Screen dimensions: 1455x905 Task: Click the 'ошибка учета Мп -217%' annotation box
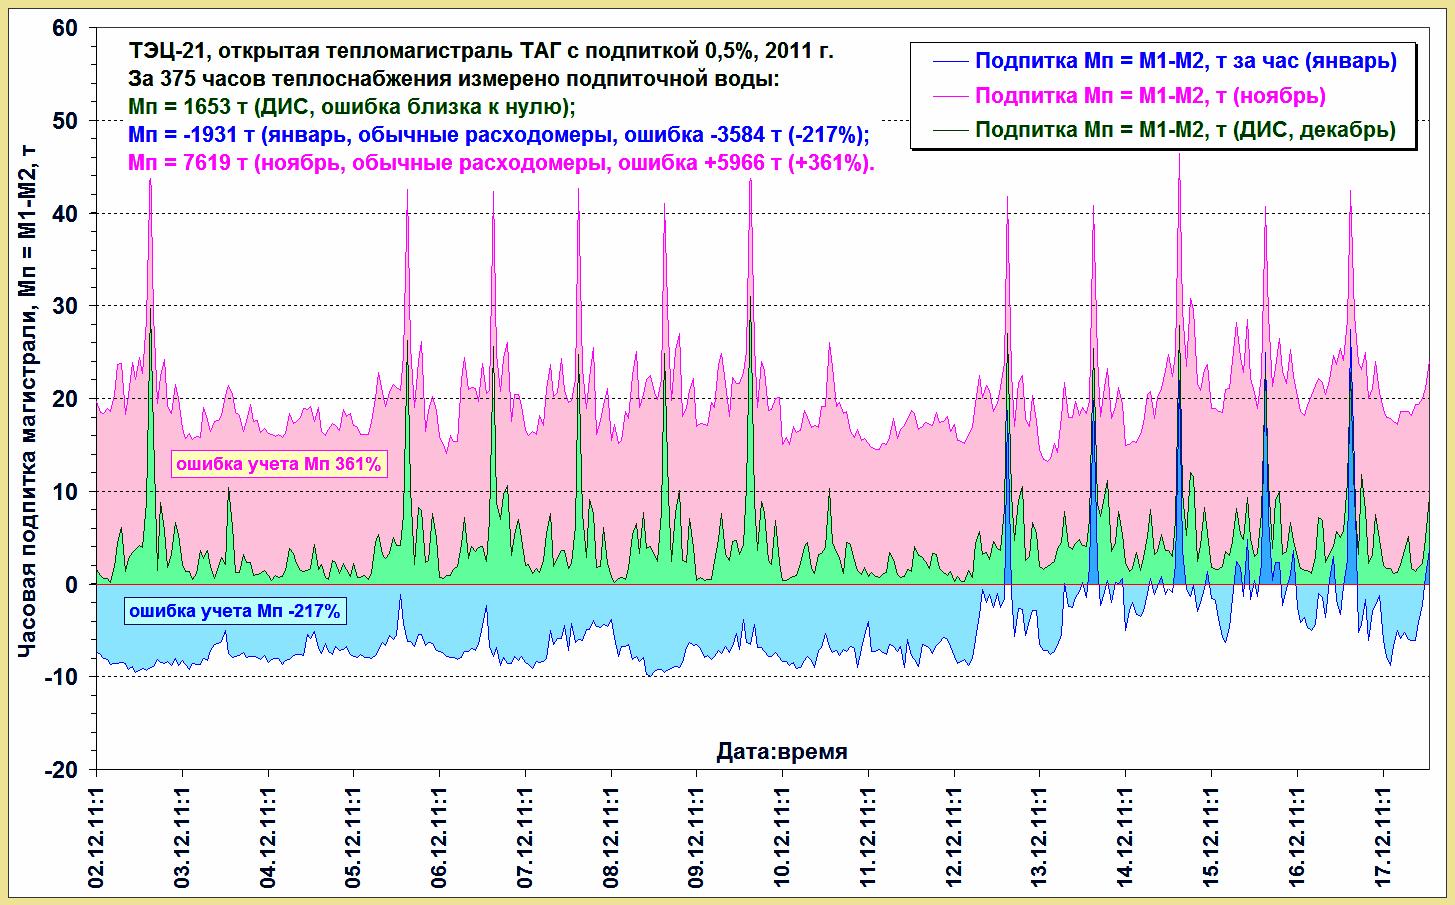(235, 611)
